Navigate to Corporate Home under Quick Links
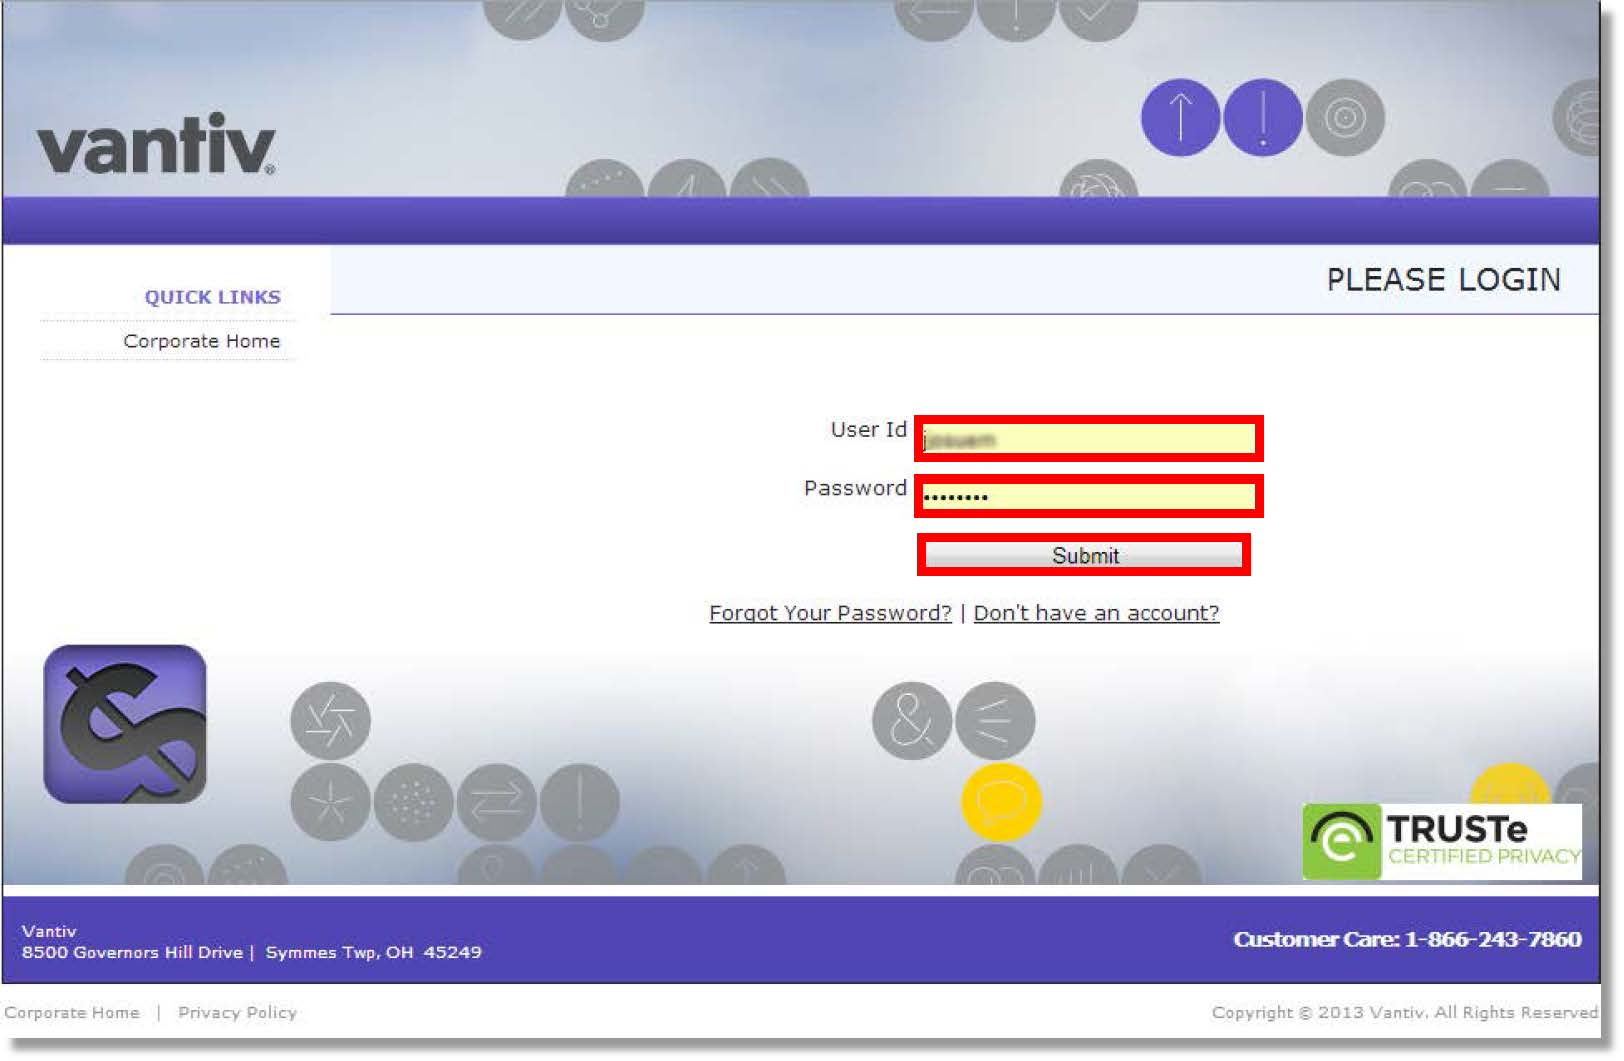Screen dimensions: 1624x1061 point(201,341)
